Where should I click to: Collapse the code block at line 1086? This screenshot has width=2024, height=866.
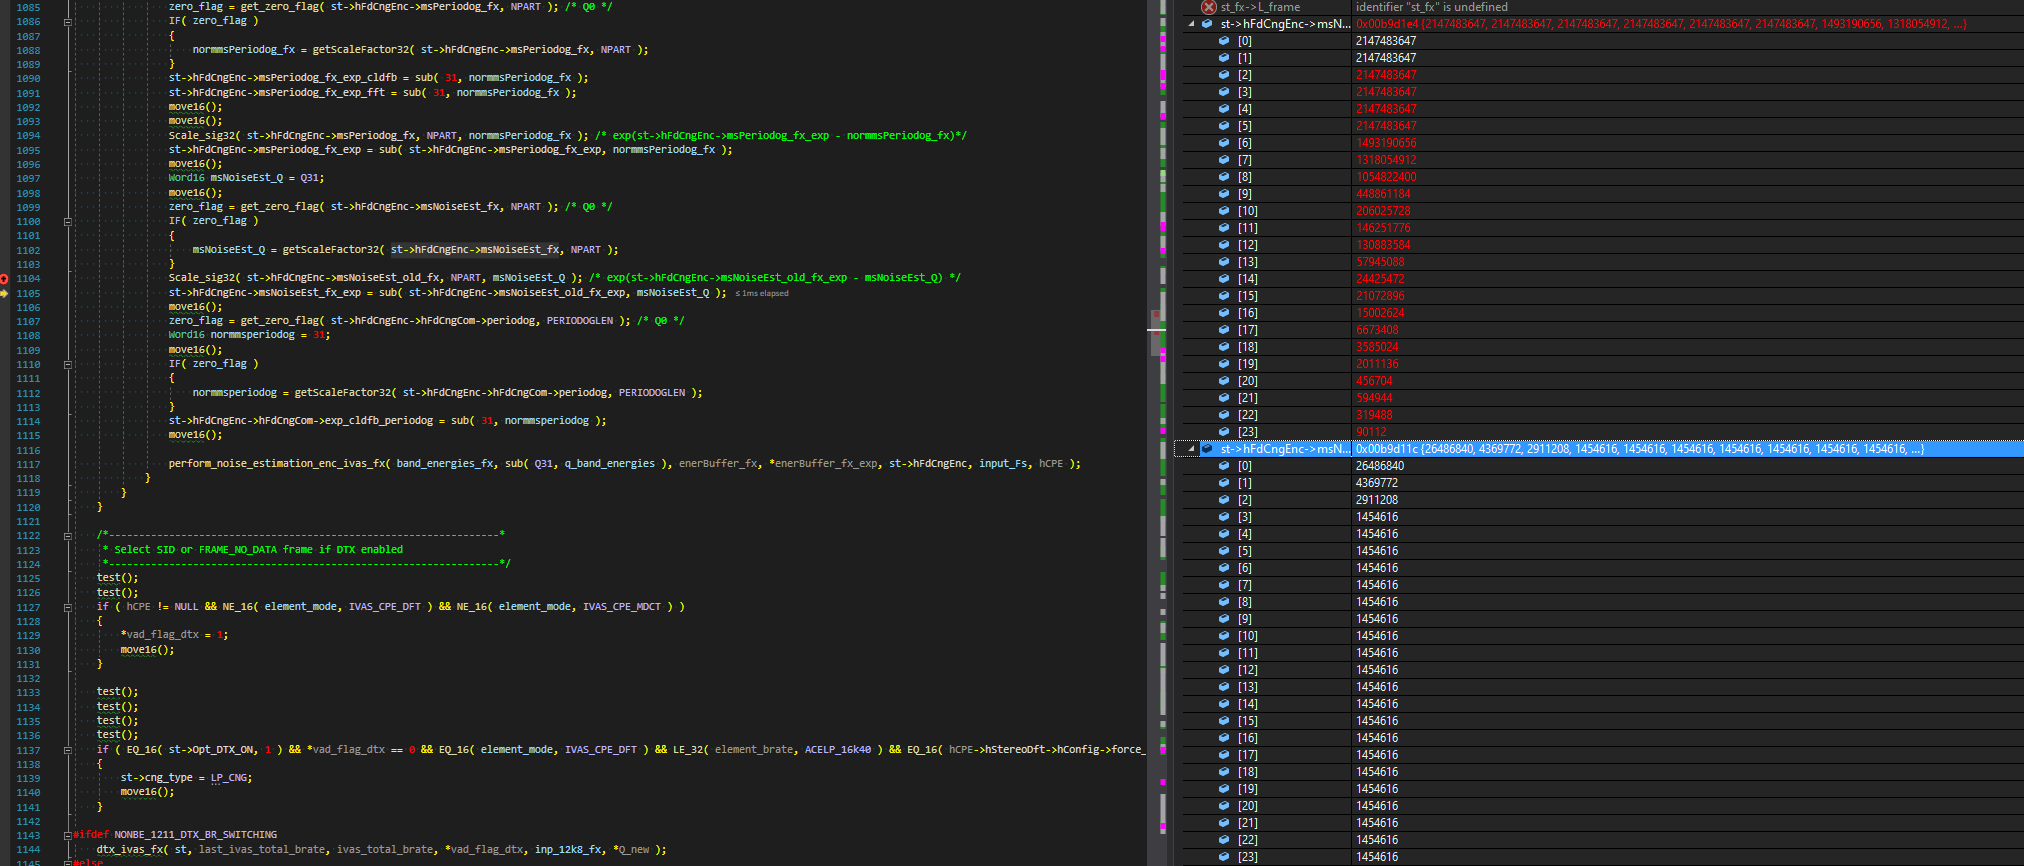[x=68, y=21]
